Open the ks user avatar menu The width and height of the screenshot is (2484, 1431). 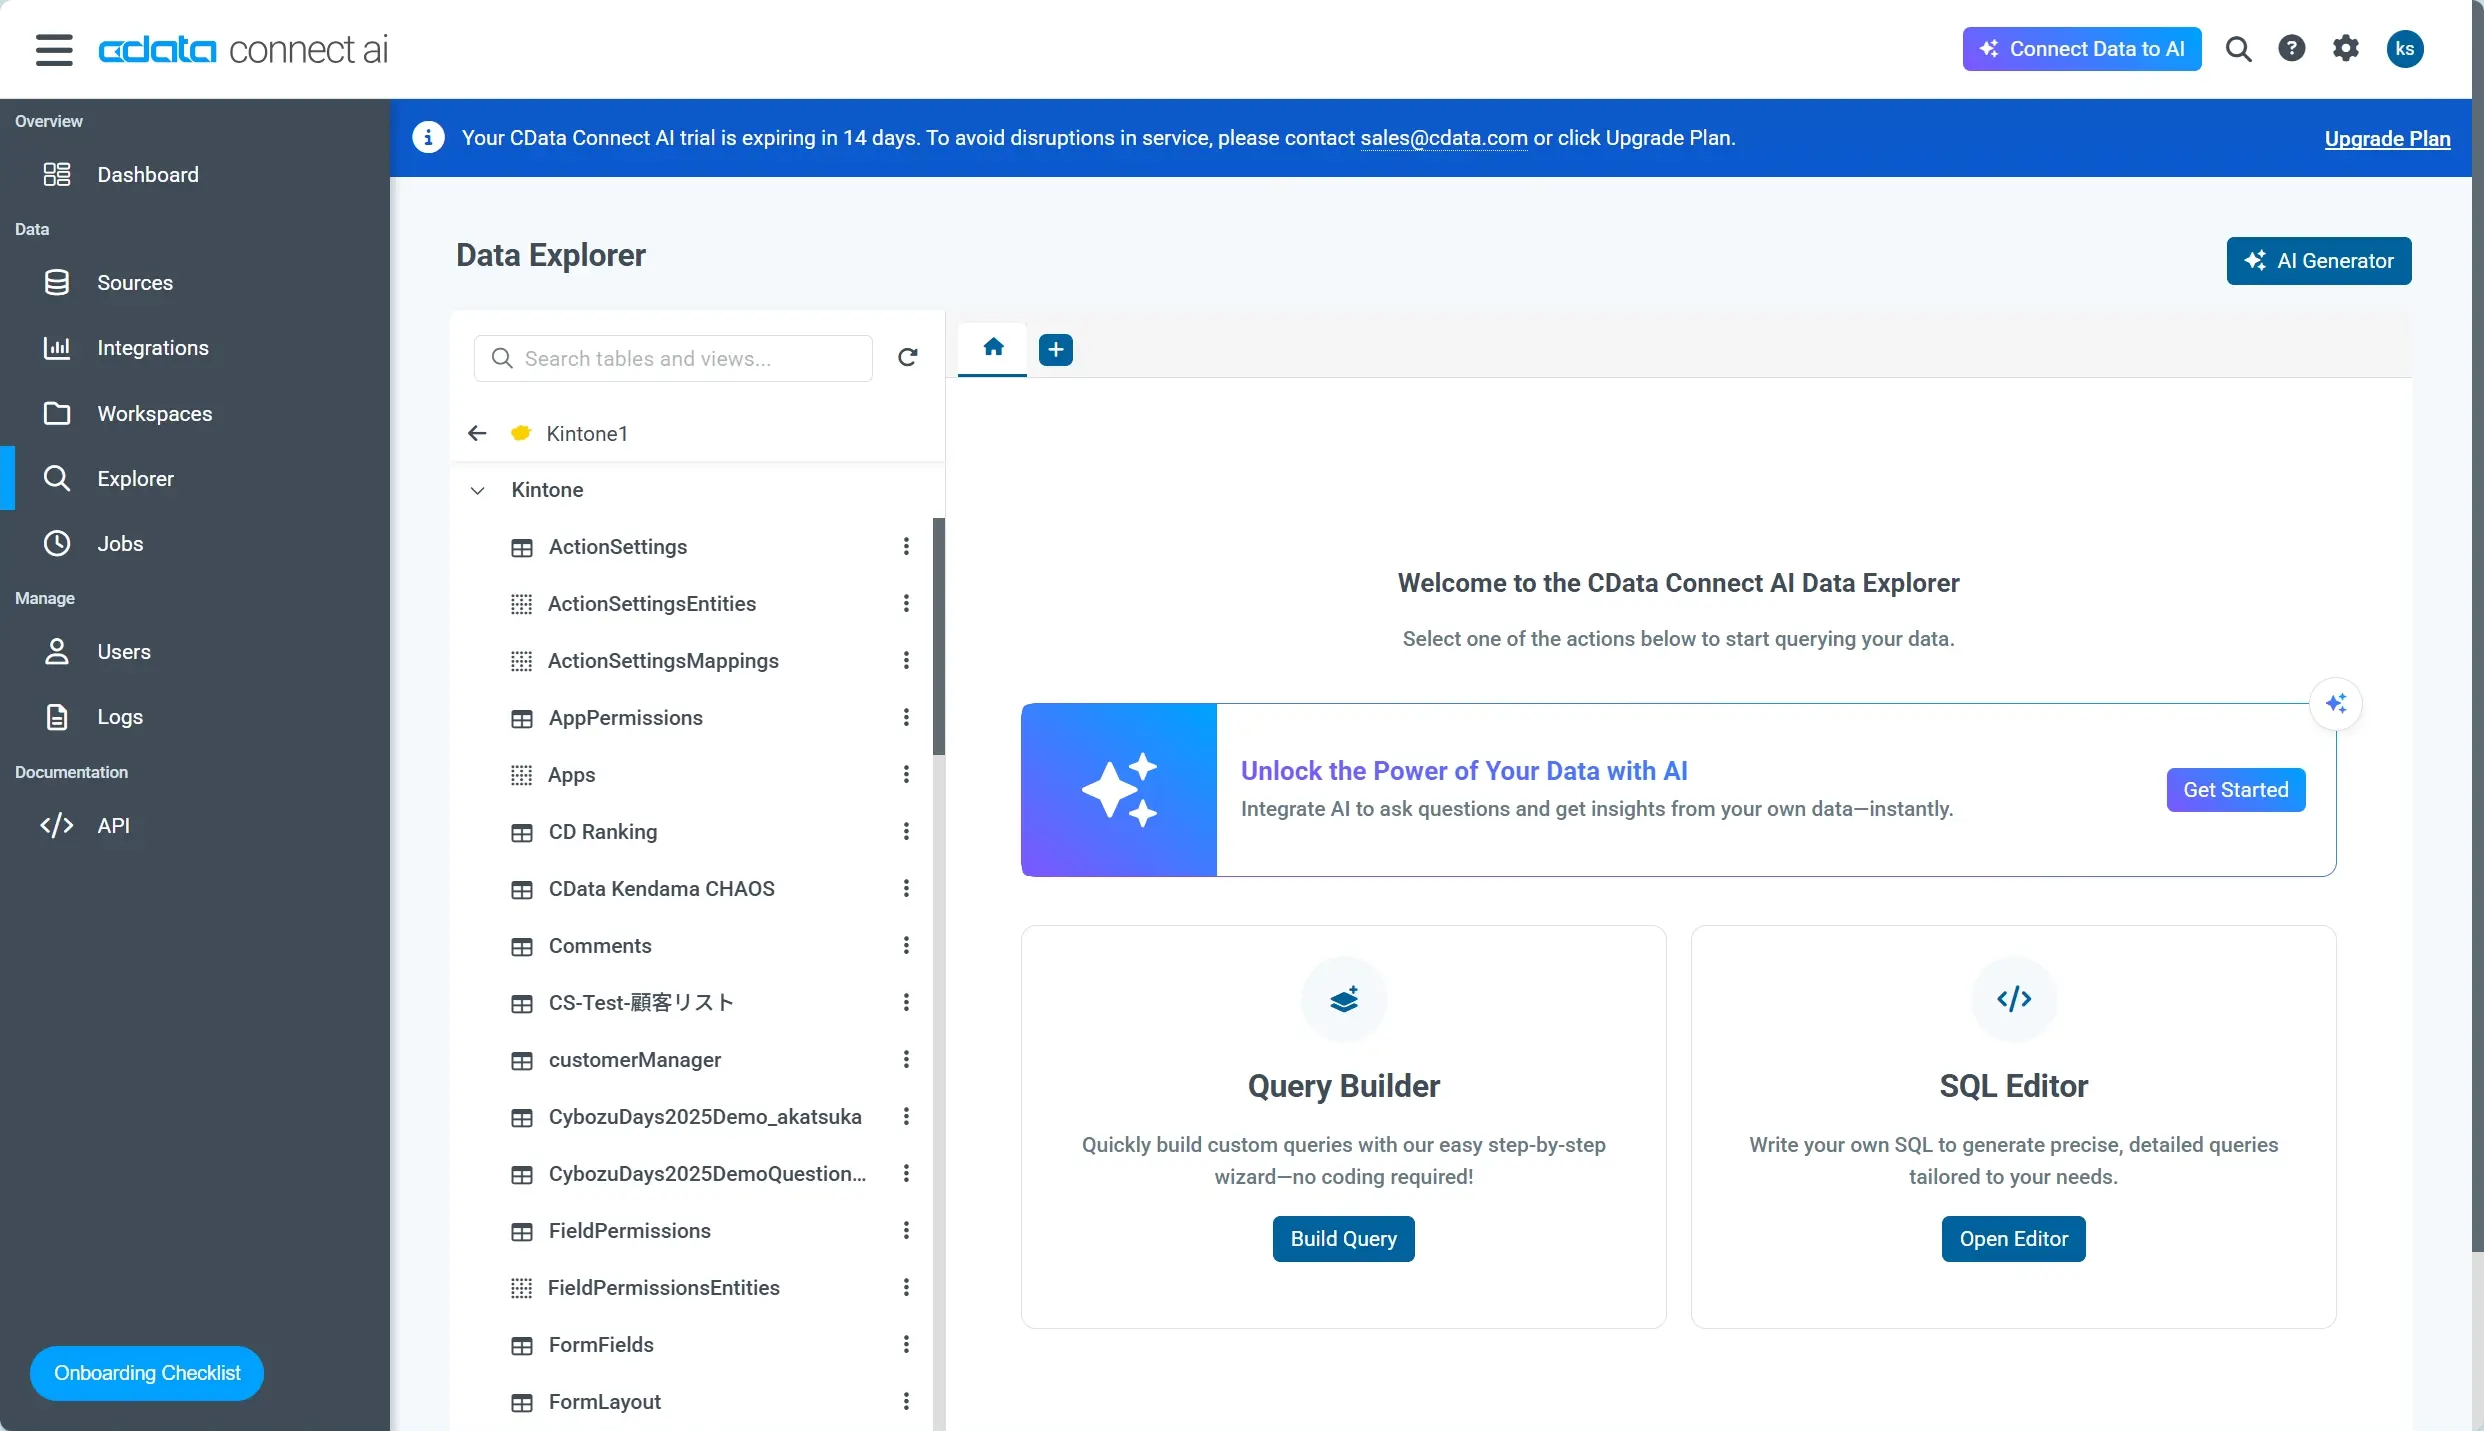2404,49
